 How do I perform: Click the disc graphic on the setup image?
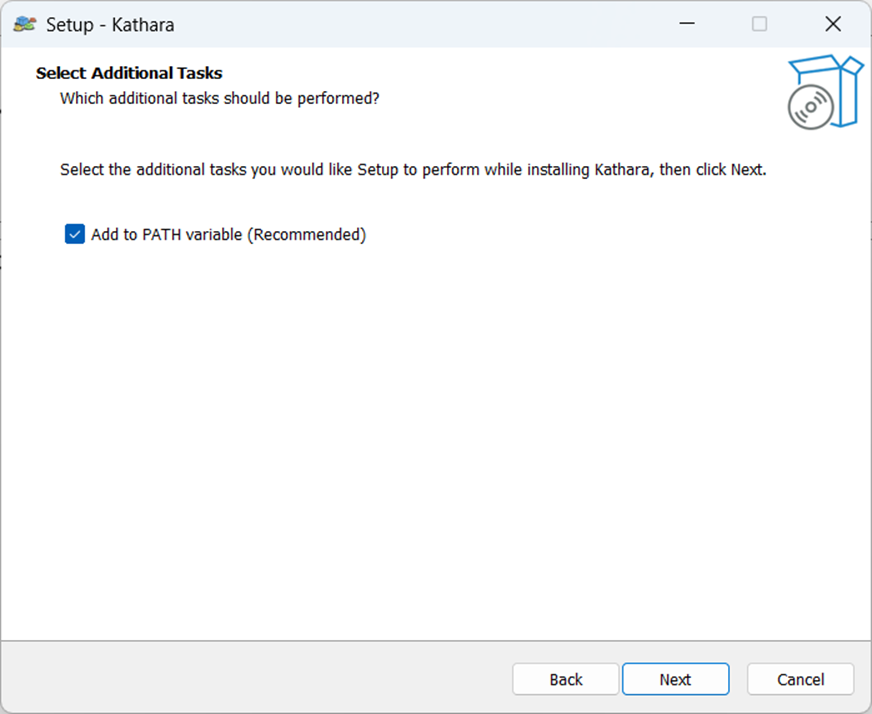(807, 108)
